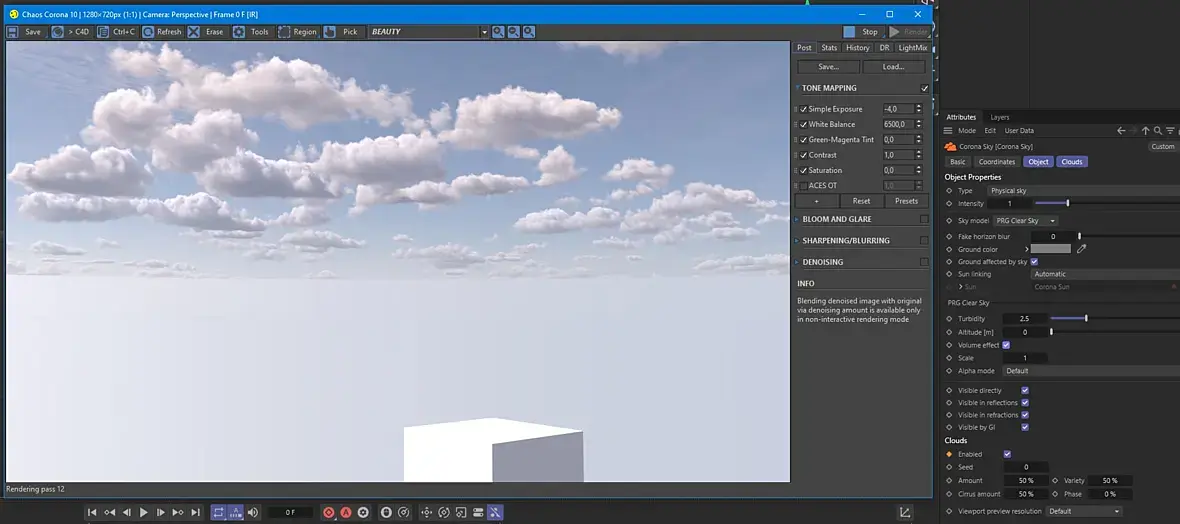Viewport: 1180px width, 524px height.
Task: Select the Coordinates attribute tab
Action: (x=996, y=162)
